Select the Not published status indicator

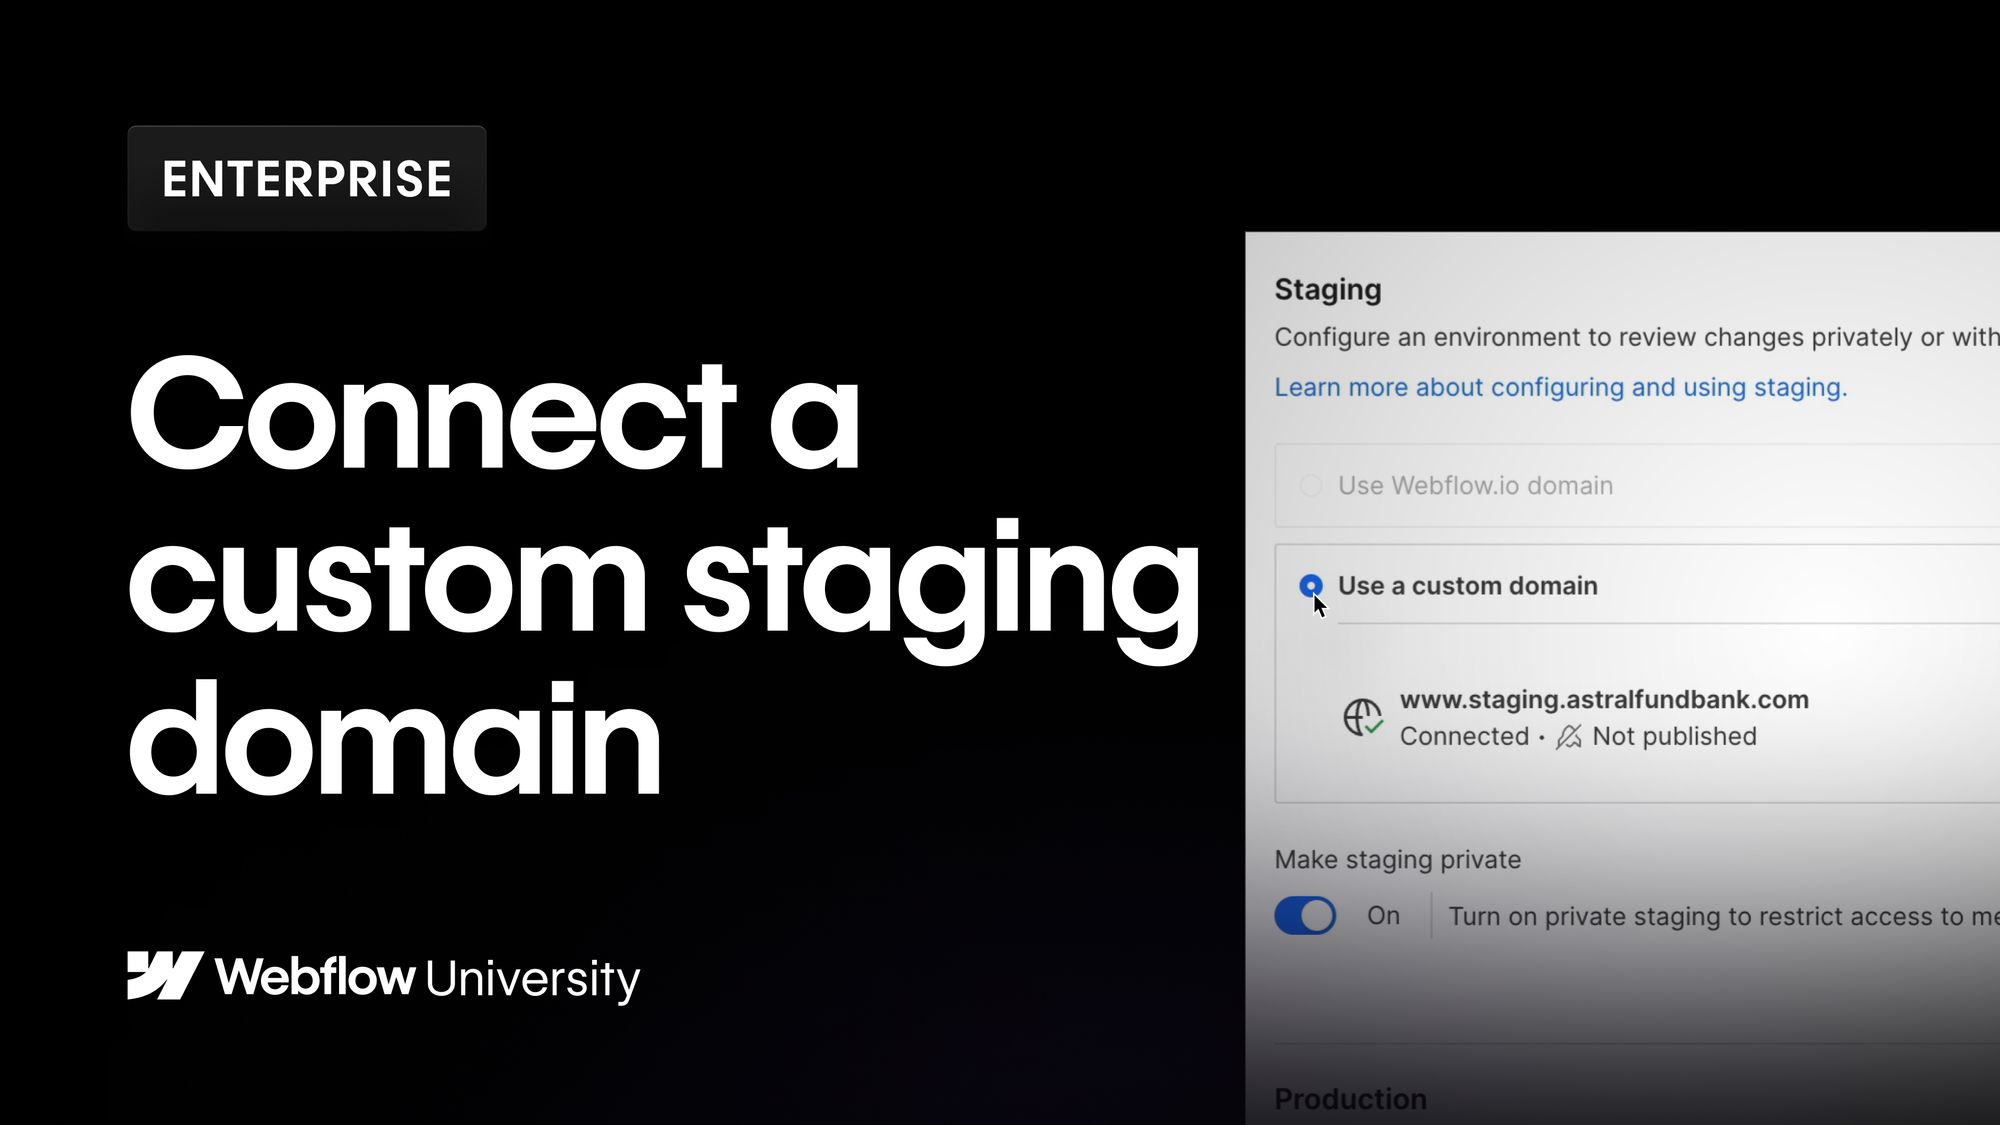point(1673,736)
